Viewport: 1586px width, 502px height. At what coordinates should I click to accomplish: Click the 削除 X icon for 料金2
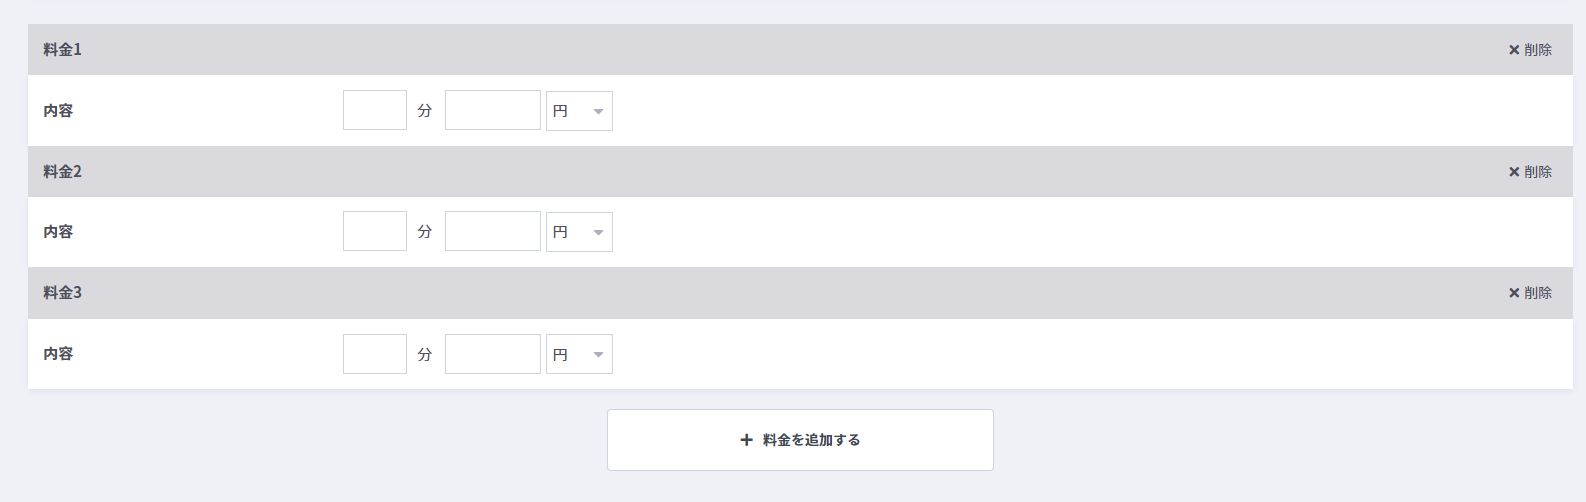(1514, 172)
